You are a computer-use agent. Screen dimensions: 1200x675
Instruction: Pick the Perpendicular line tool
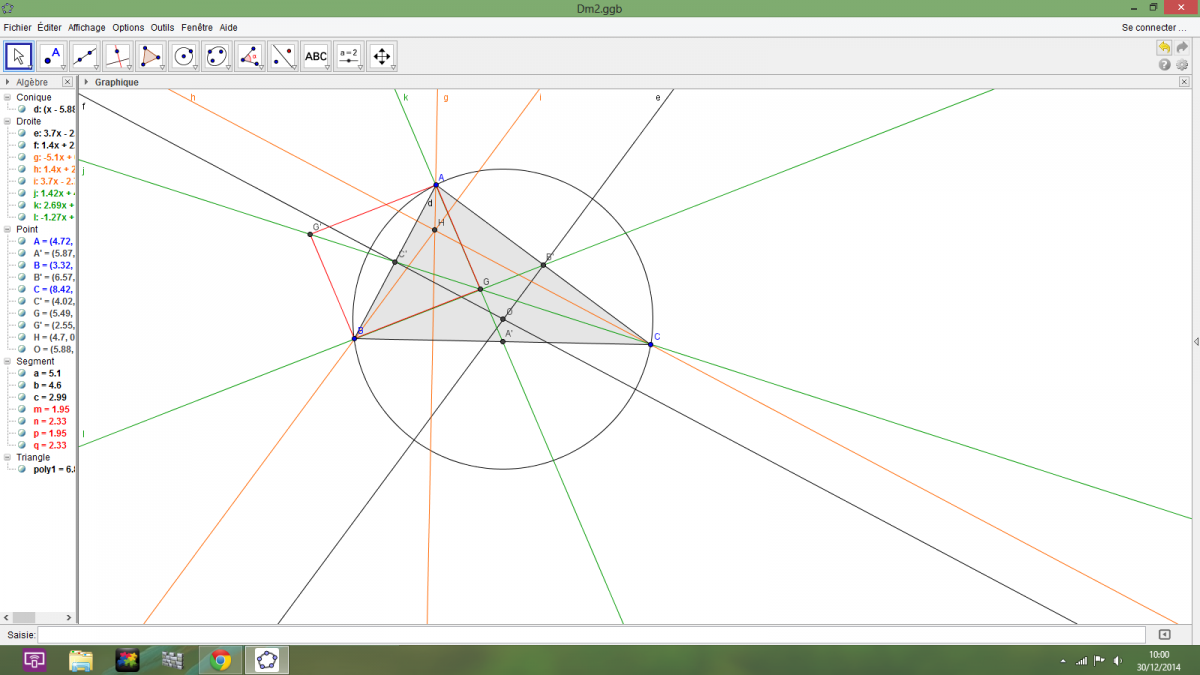point(118,56)
